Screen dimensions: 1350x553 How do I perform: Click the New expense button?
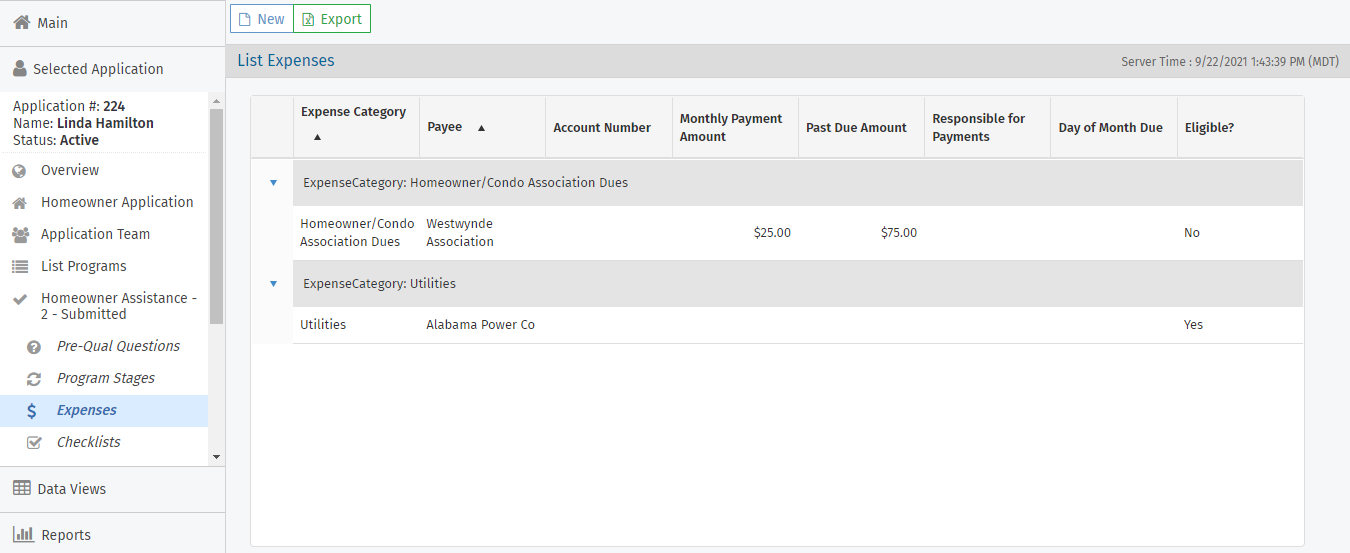pyautogui.click(x=262, y=19)
